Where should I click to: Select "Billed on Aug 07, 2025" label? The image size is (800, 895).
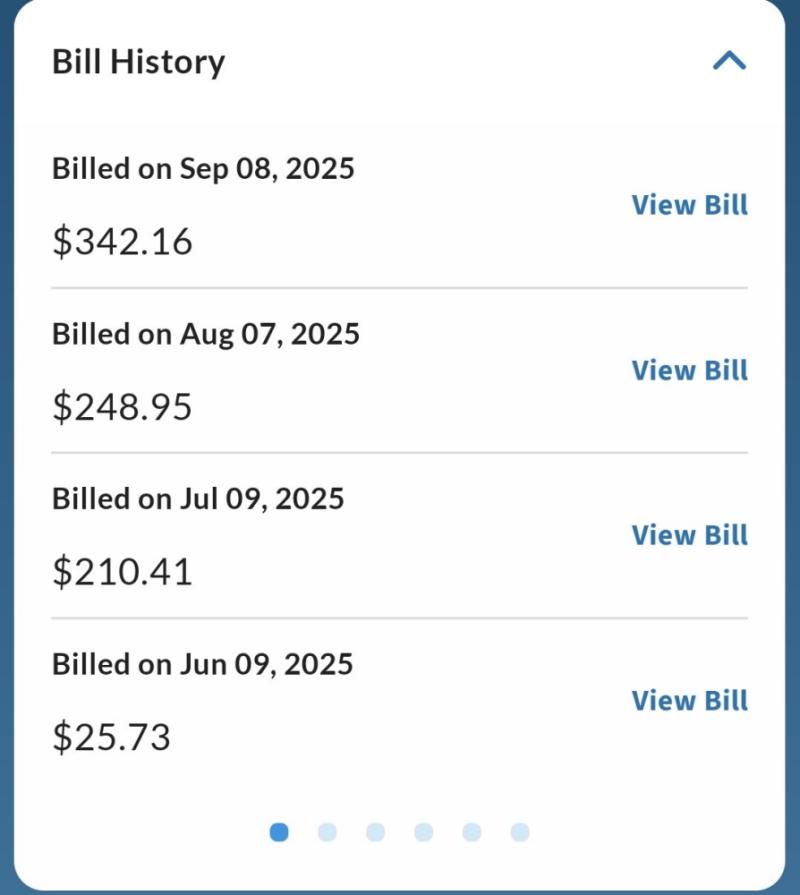coord(205,333)
